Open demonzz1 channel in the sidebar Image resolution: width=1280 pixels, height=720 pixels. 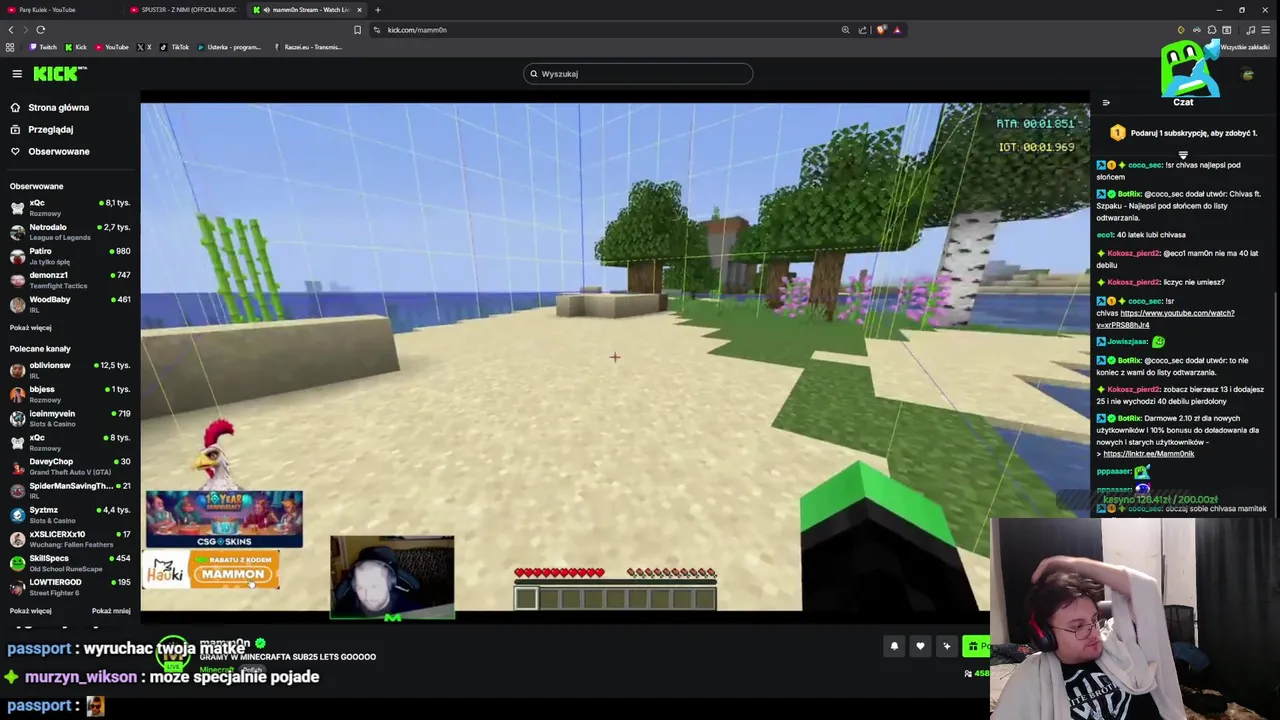click(x=70, y=280)
